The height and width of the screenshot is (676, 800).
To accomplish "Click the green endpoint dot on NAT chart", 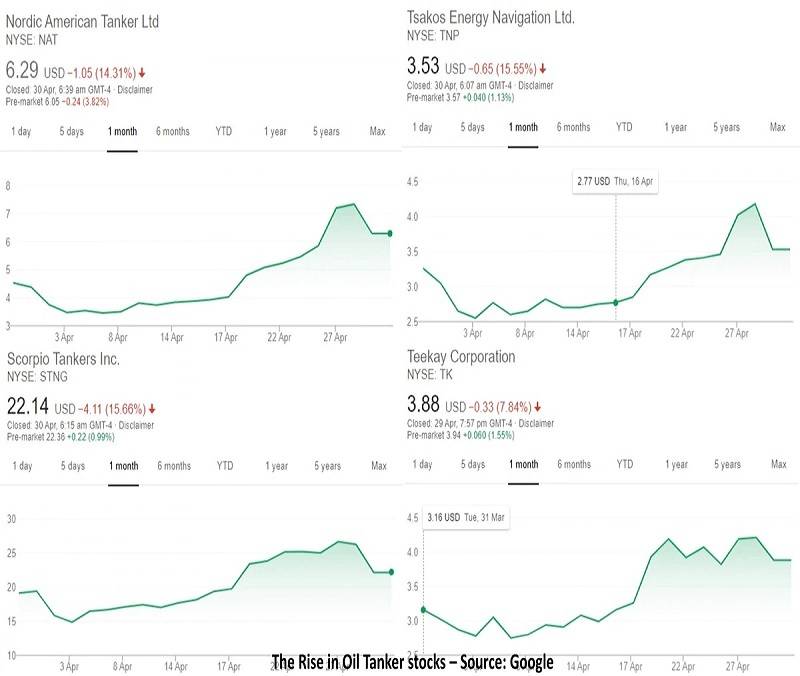I will pyautogui.click(x=389, y=233).
